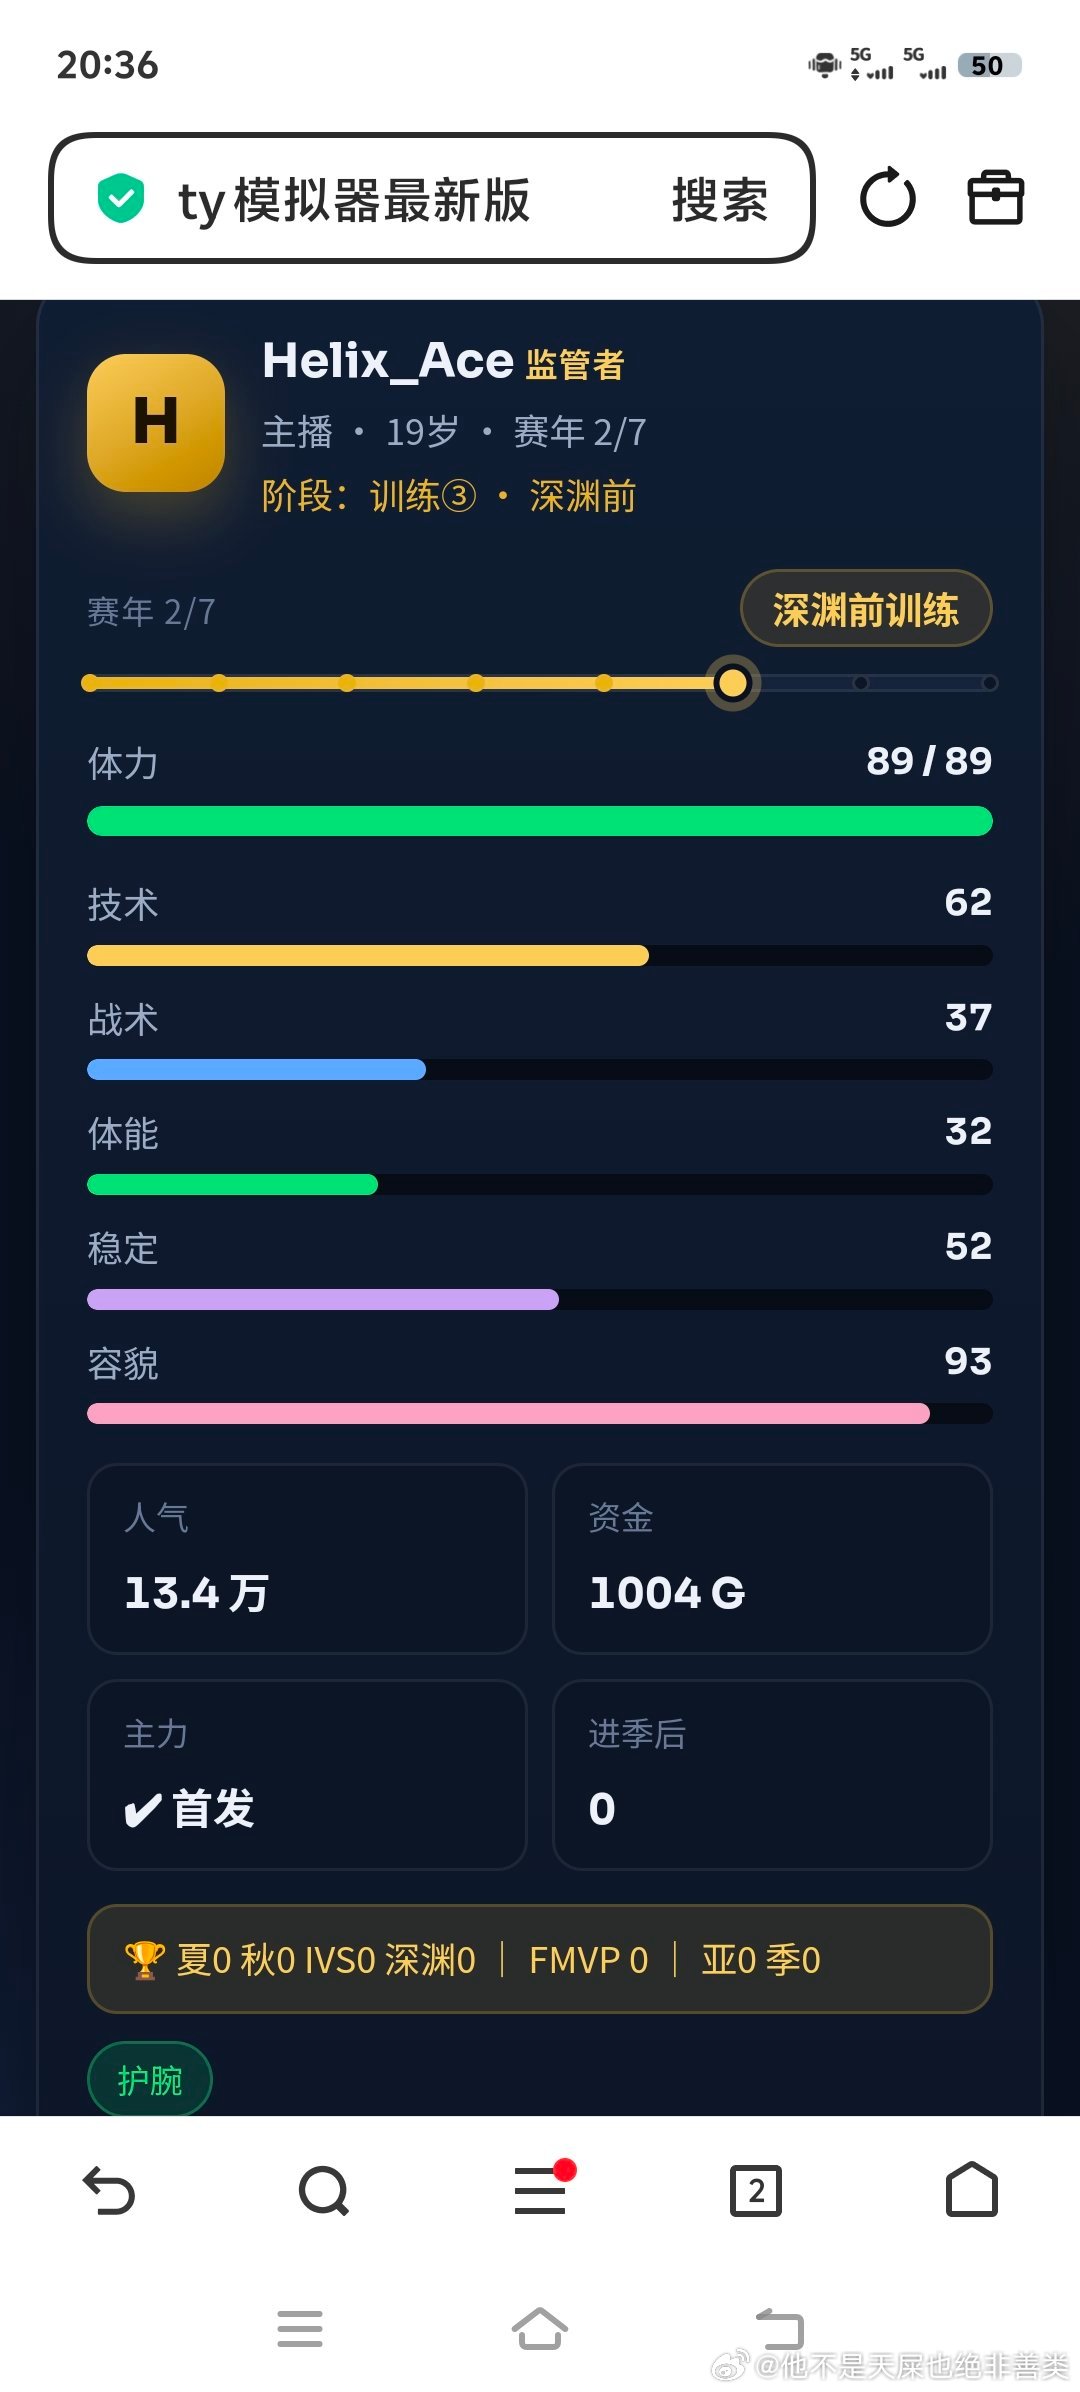Tap the trophy achievements bar
The image size is (1080, 2392).
(540, 1960)
